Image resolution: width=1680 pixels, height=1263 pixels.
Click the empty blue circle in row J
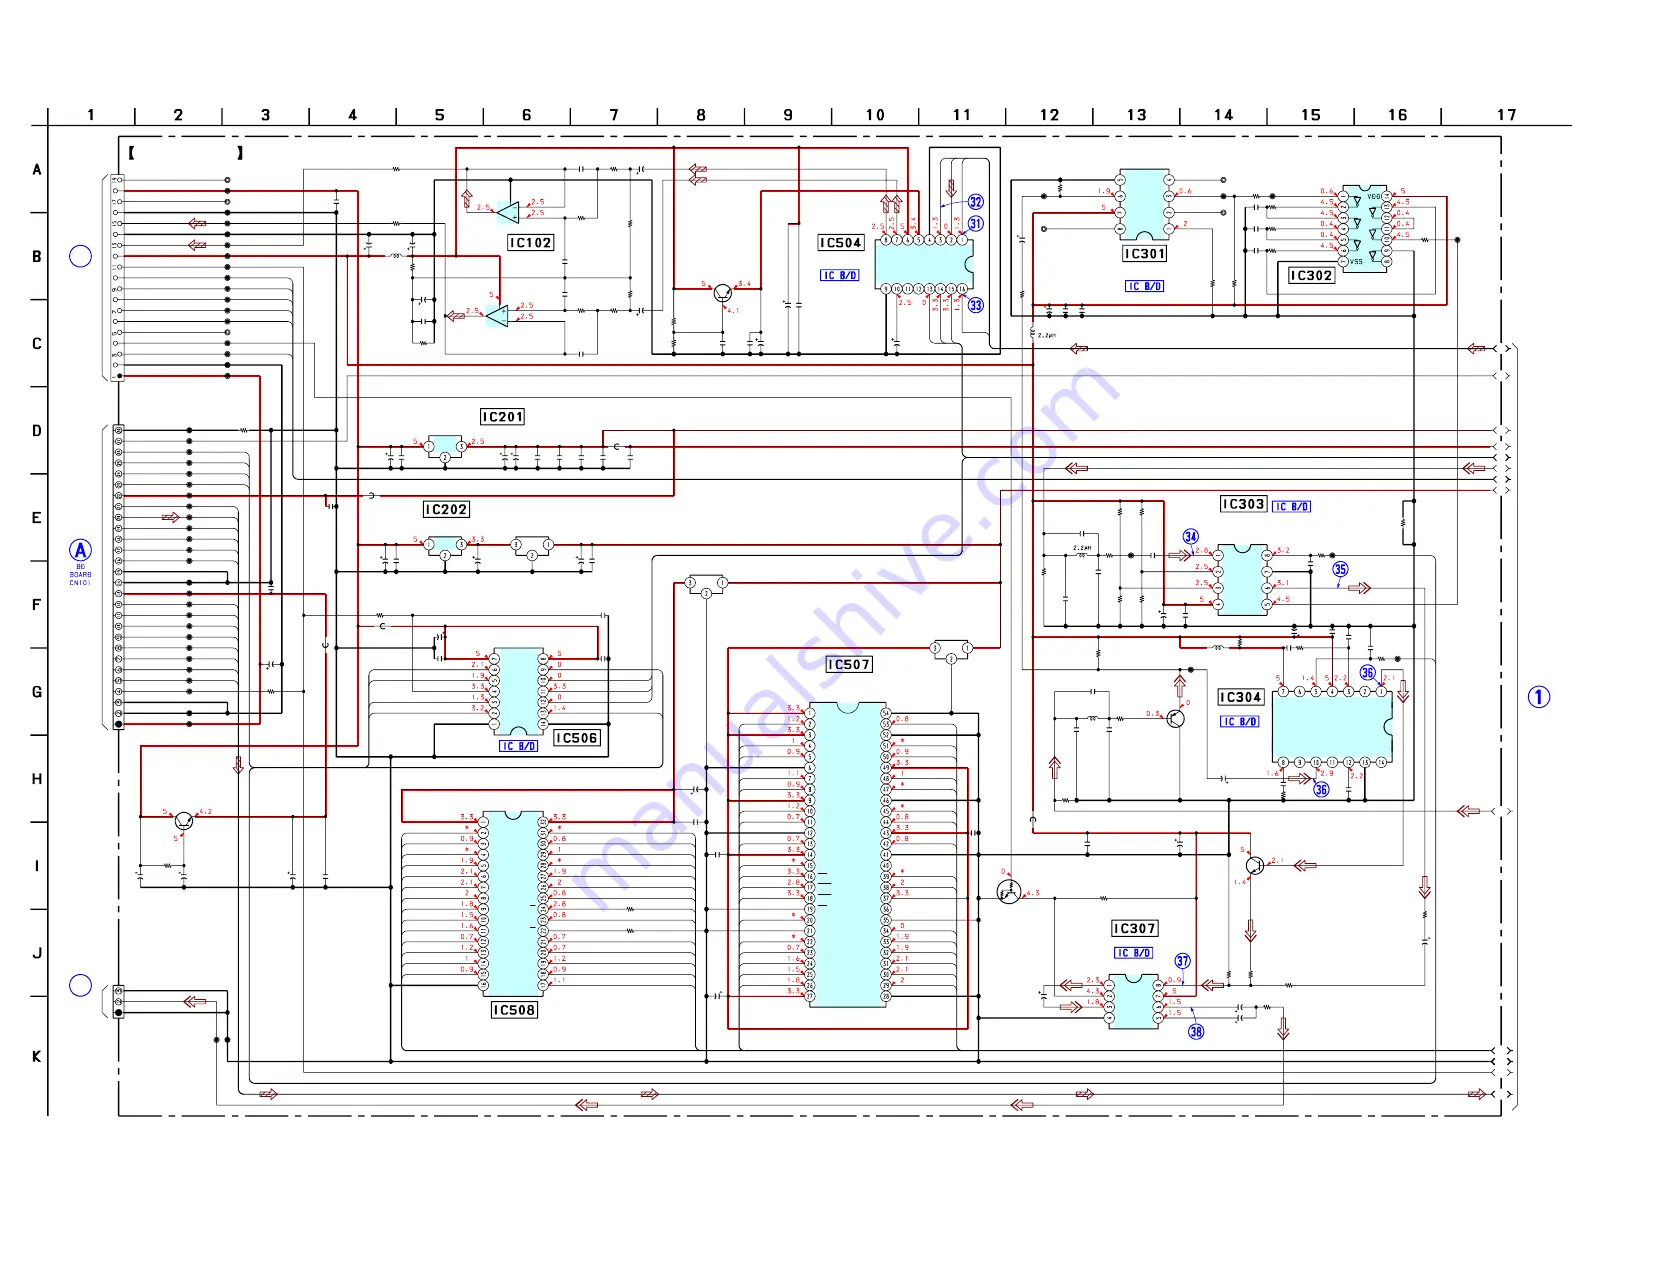81,986
